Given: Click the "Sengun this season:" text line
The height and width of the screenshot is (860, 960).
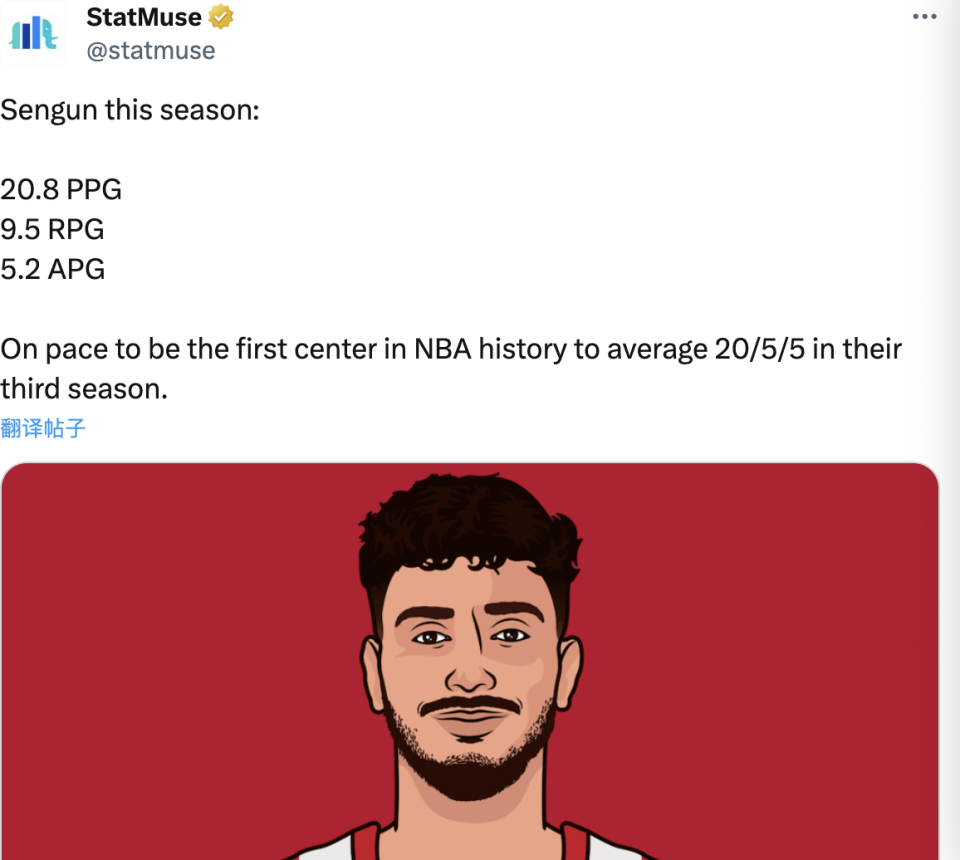Looking at the screenshot, I should (130, 109).
